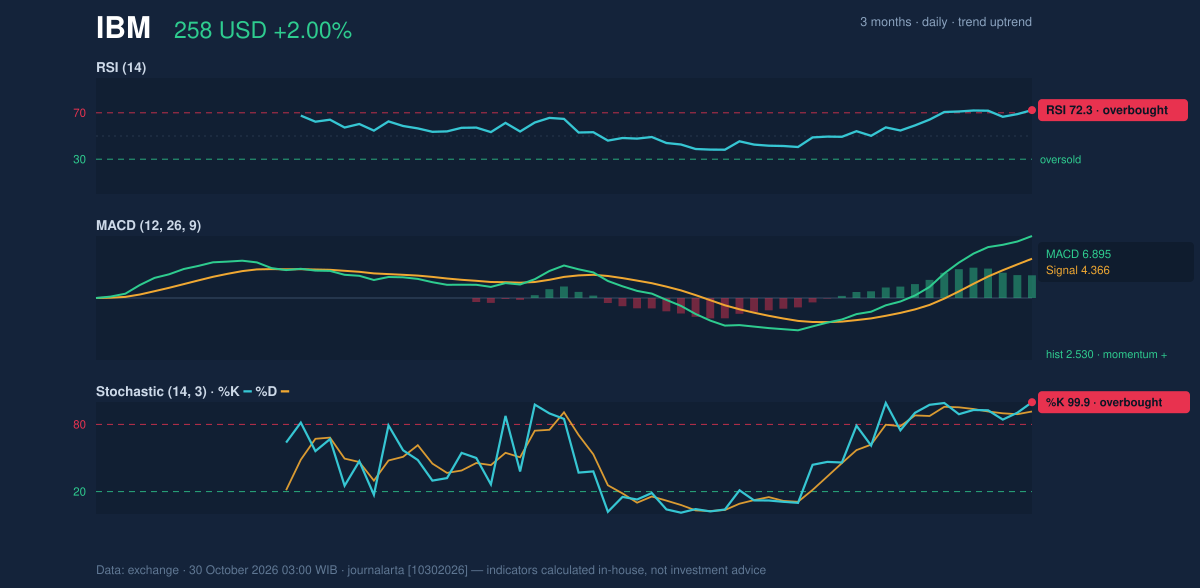Viewport: 1200px width, 588px height.
Task: Click the Signal 4.366 value
Action: click(1078, 270)
